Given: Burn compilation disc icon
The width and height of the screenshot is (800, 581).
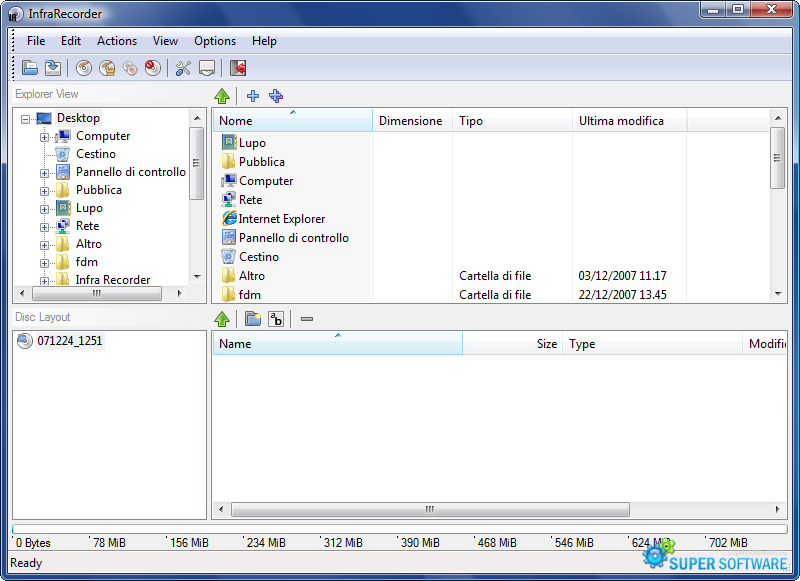Looking at the screenshot, I should click(84, 68).
